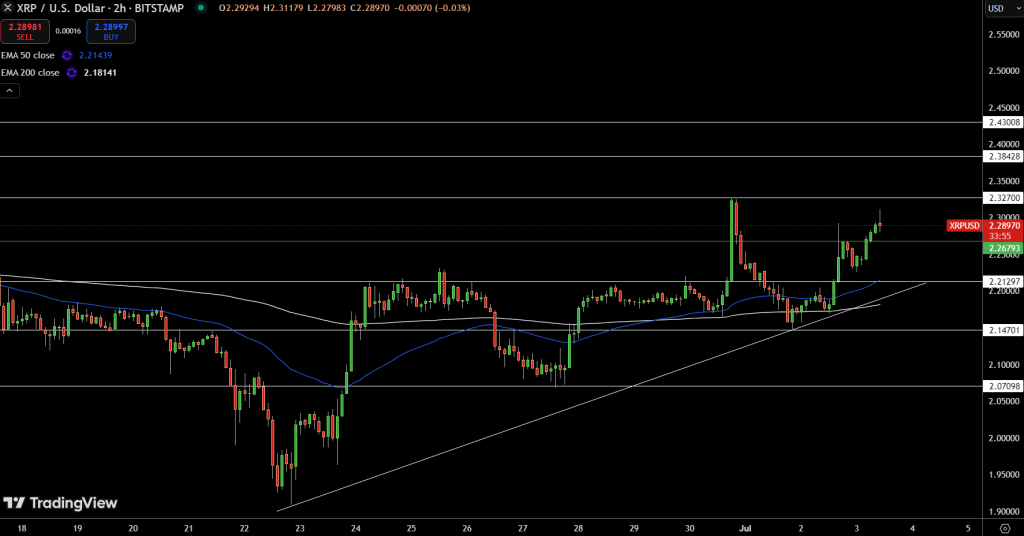Click the Jul date label on time axis
This screenshot has width=1024, height=536.
click(x=745, y=528)
